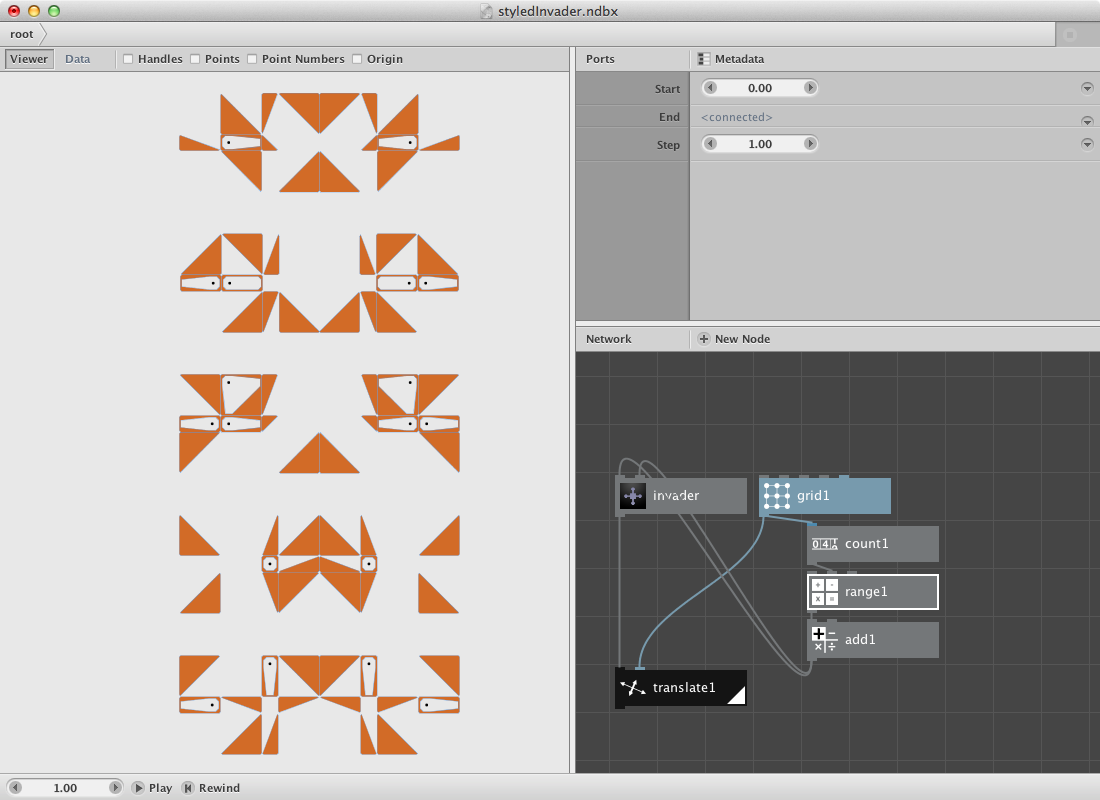The width and height of the screenshot is (1100, 800).
Task: Select the invader node icon
Action: point(633,496)
